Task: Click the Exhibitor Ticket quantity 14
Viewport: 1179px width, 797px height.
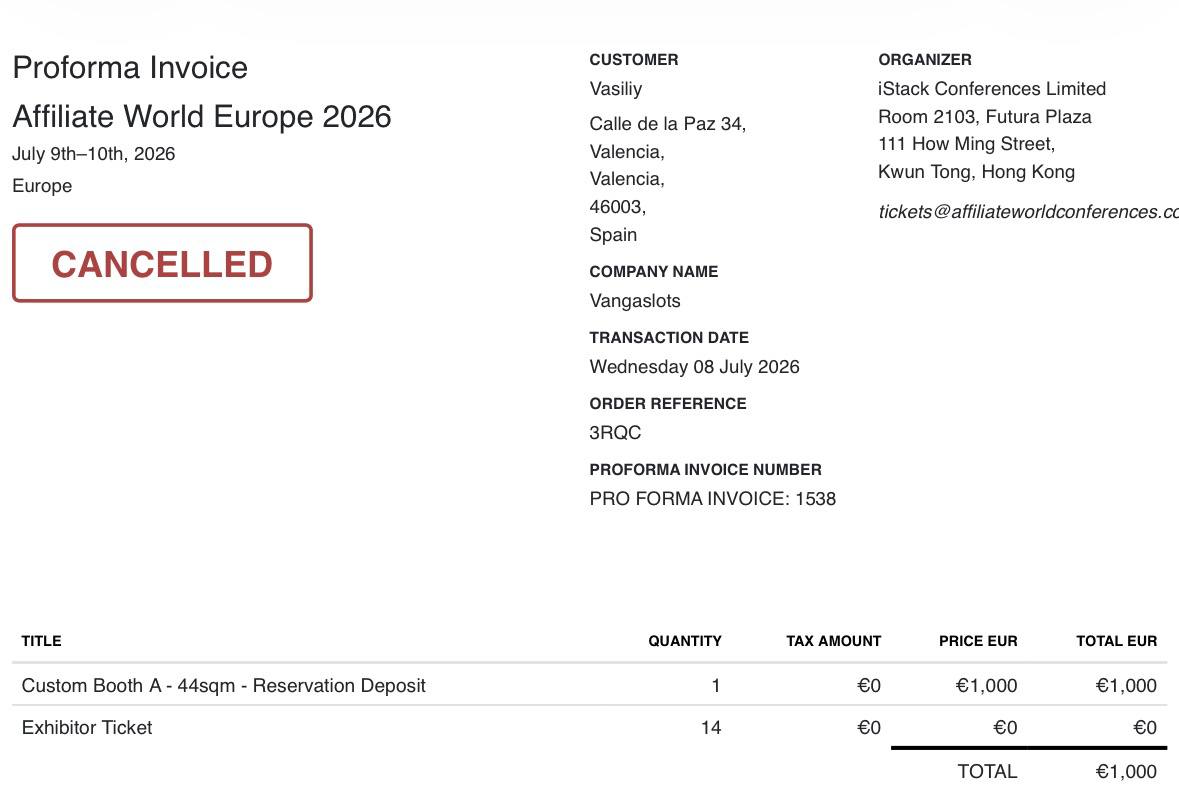Action: [711, 728]
